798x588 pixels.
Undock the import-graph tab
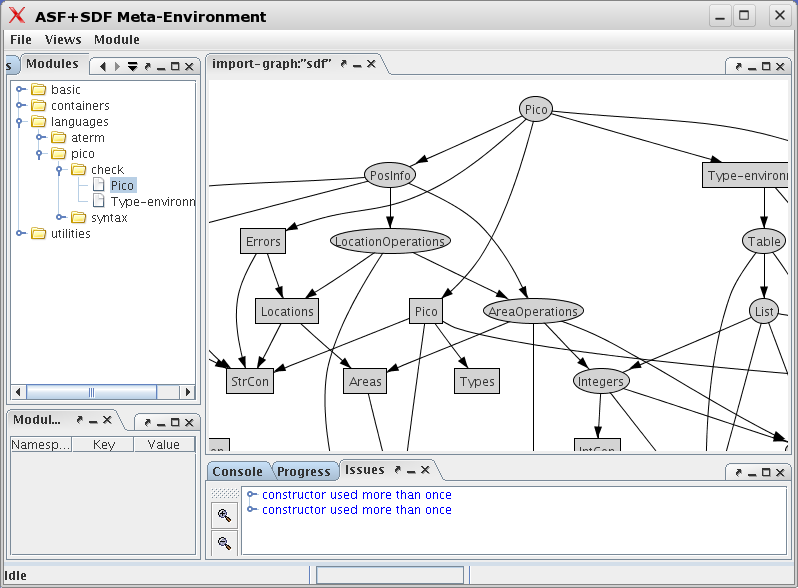tap(343, 64)
